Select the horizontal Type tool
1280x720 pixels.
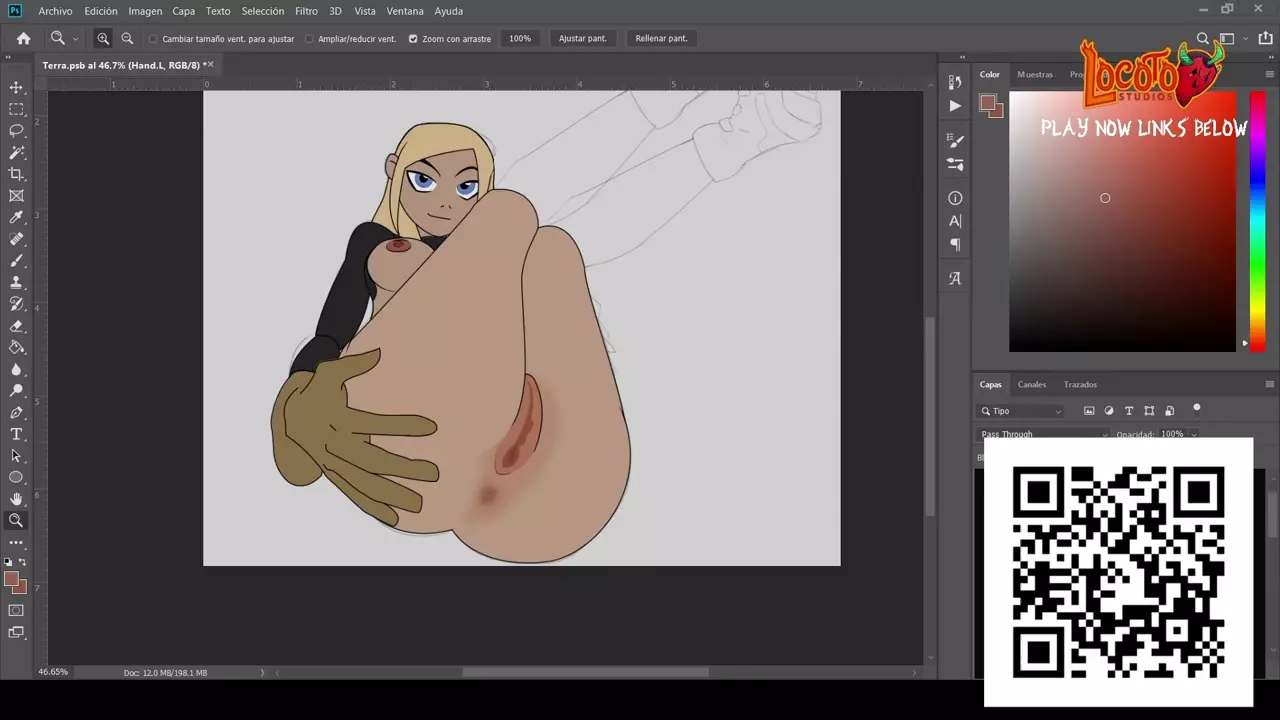pos(16,434)
